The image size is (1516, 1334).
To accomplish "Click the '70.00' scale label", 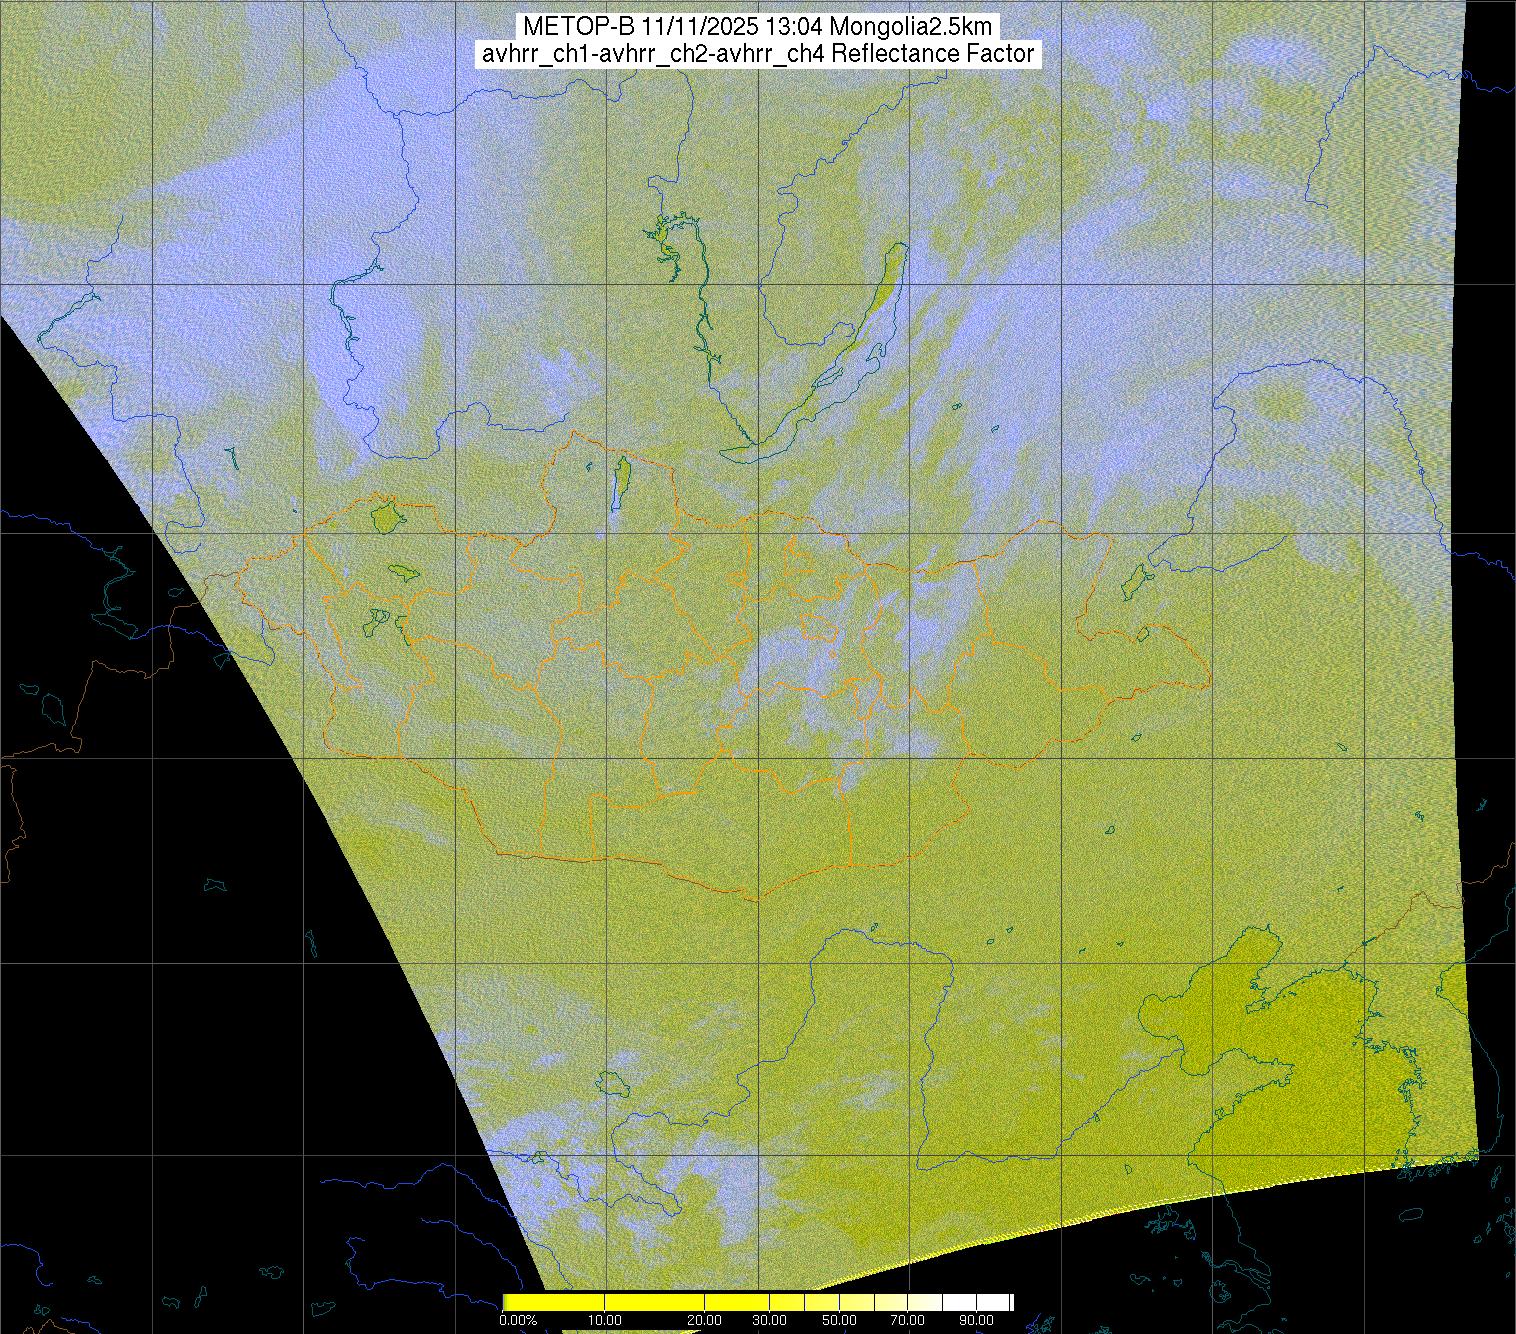I will (907, 1321).
